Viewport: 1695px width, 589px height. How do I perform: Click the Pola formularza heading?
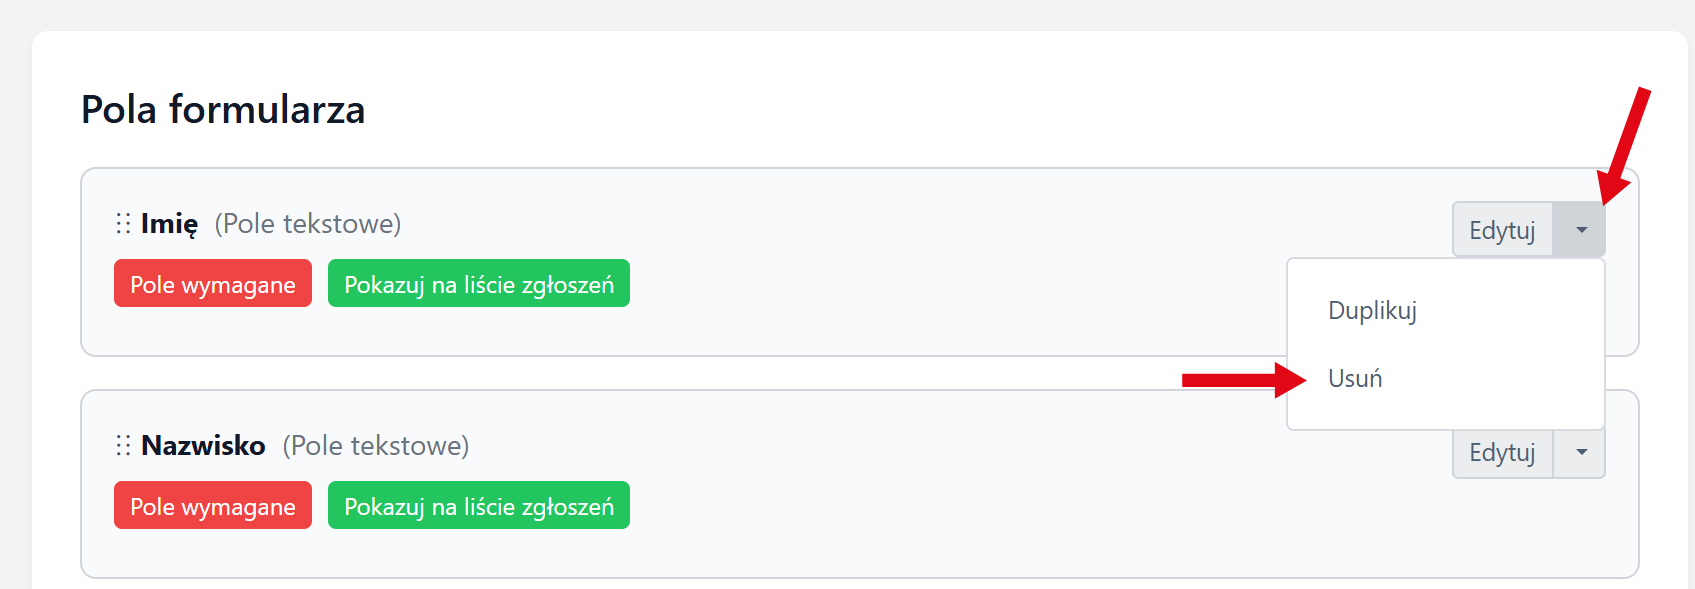click(223, 110)
